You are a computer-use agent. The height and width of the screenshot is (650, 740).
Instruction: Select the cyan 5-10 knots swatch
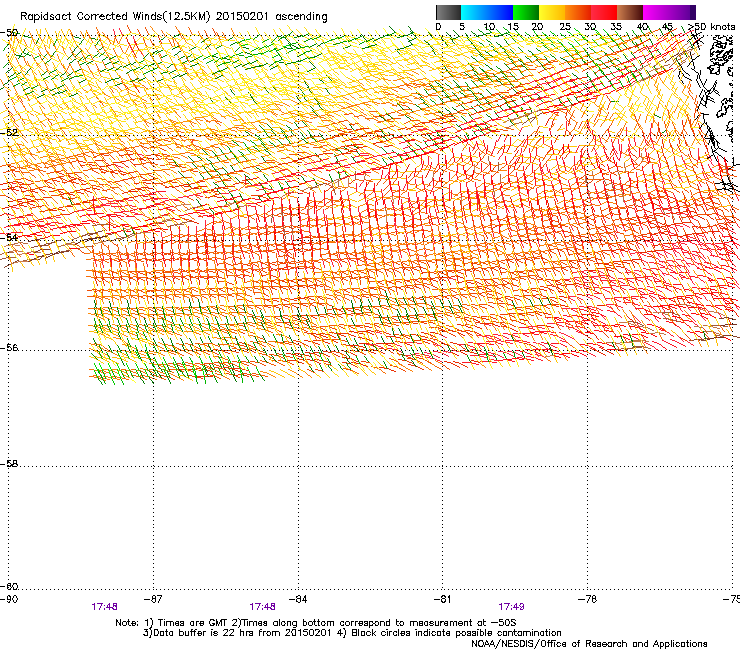[x=474, y=12]
